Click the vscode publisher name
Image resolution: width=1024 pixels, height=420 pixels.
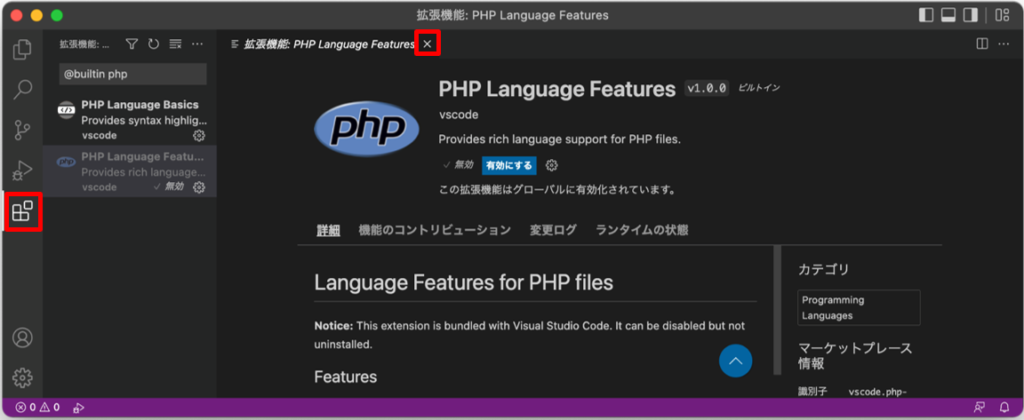pyautogui.click(x=458, y=115)
